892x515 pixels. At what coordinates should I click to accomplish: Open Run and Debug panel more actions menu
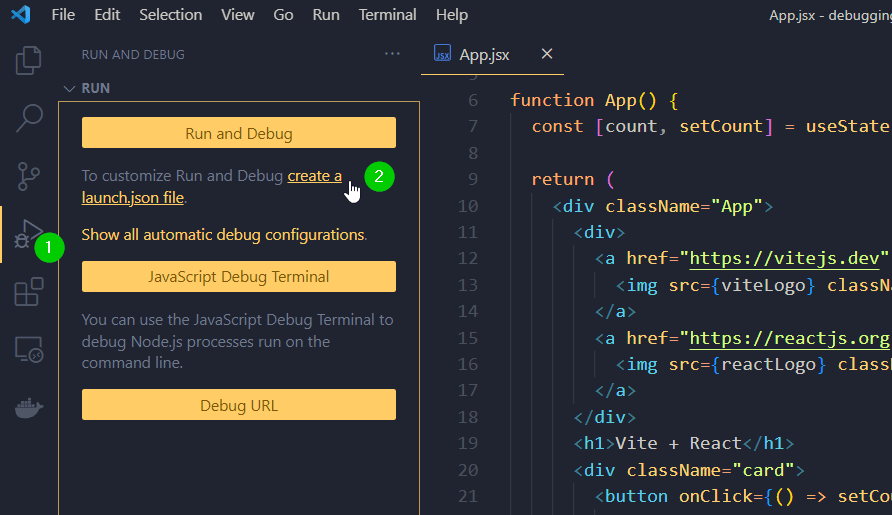click(392, 54)
